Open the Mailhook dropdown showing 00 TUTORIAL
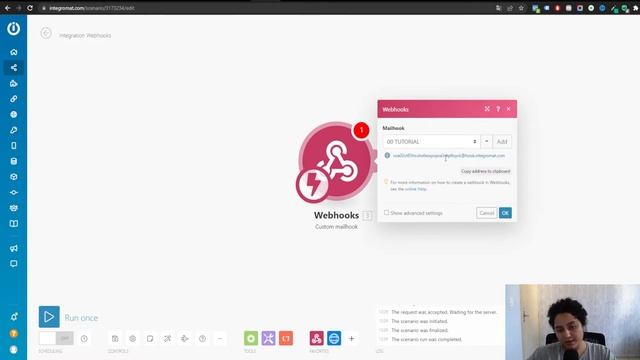 pyautogui.click(x=431, y=142)
